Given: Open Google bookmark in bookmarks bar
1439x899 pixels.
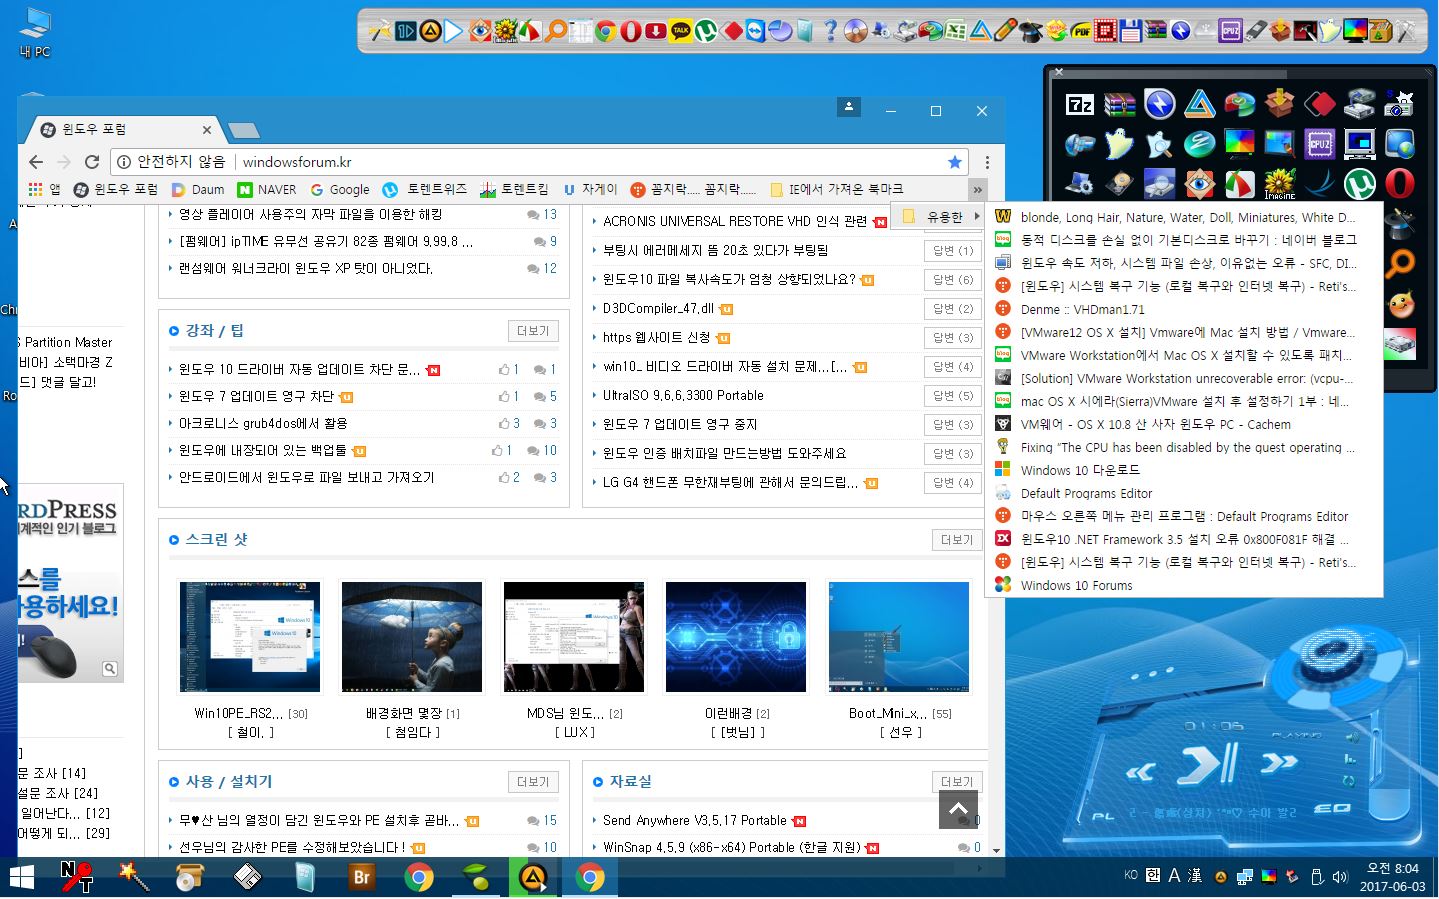Looking at the screenshot, I should [340, 189].
